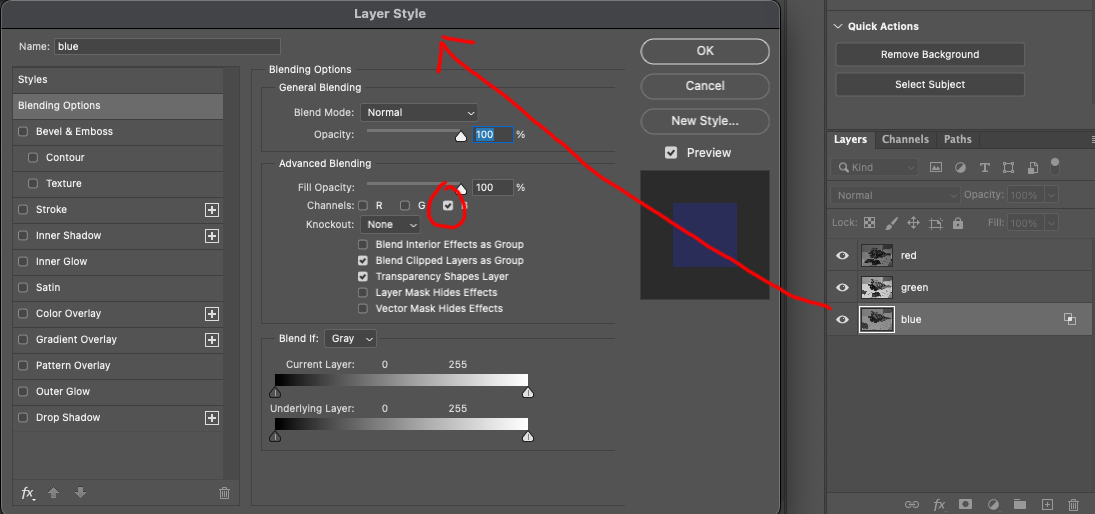The height and width of the screenshot is (514, 1095).
Task: Open the Knockout dropdown
Action: coord(392,225)
